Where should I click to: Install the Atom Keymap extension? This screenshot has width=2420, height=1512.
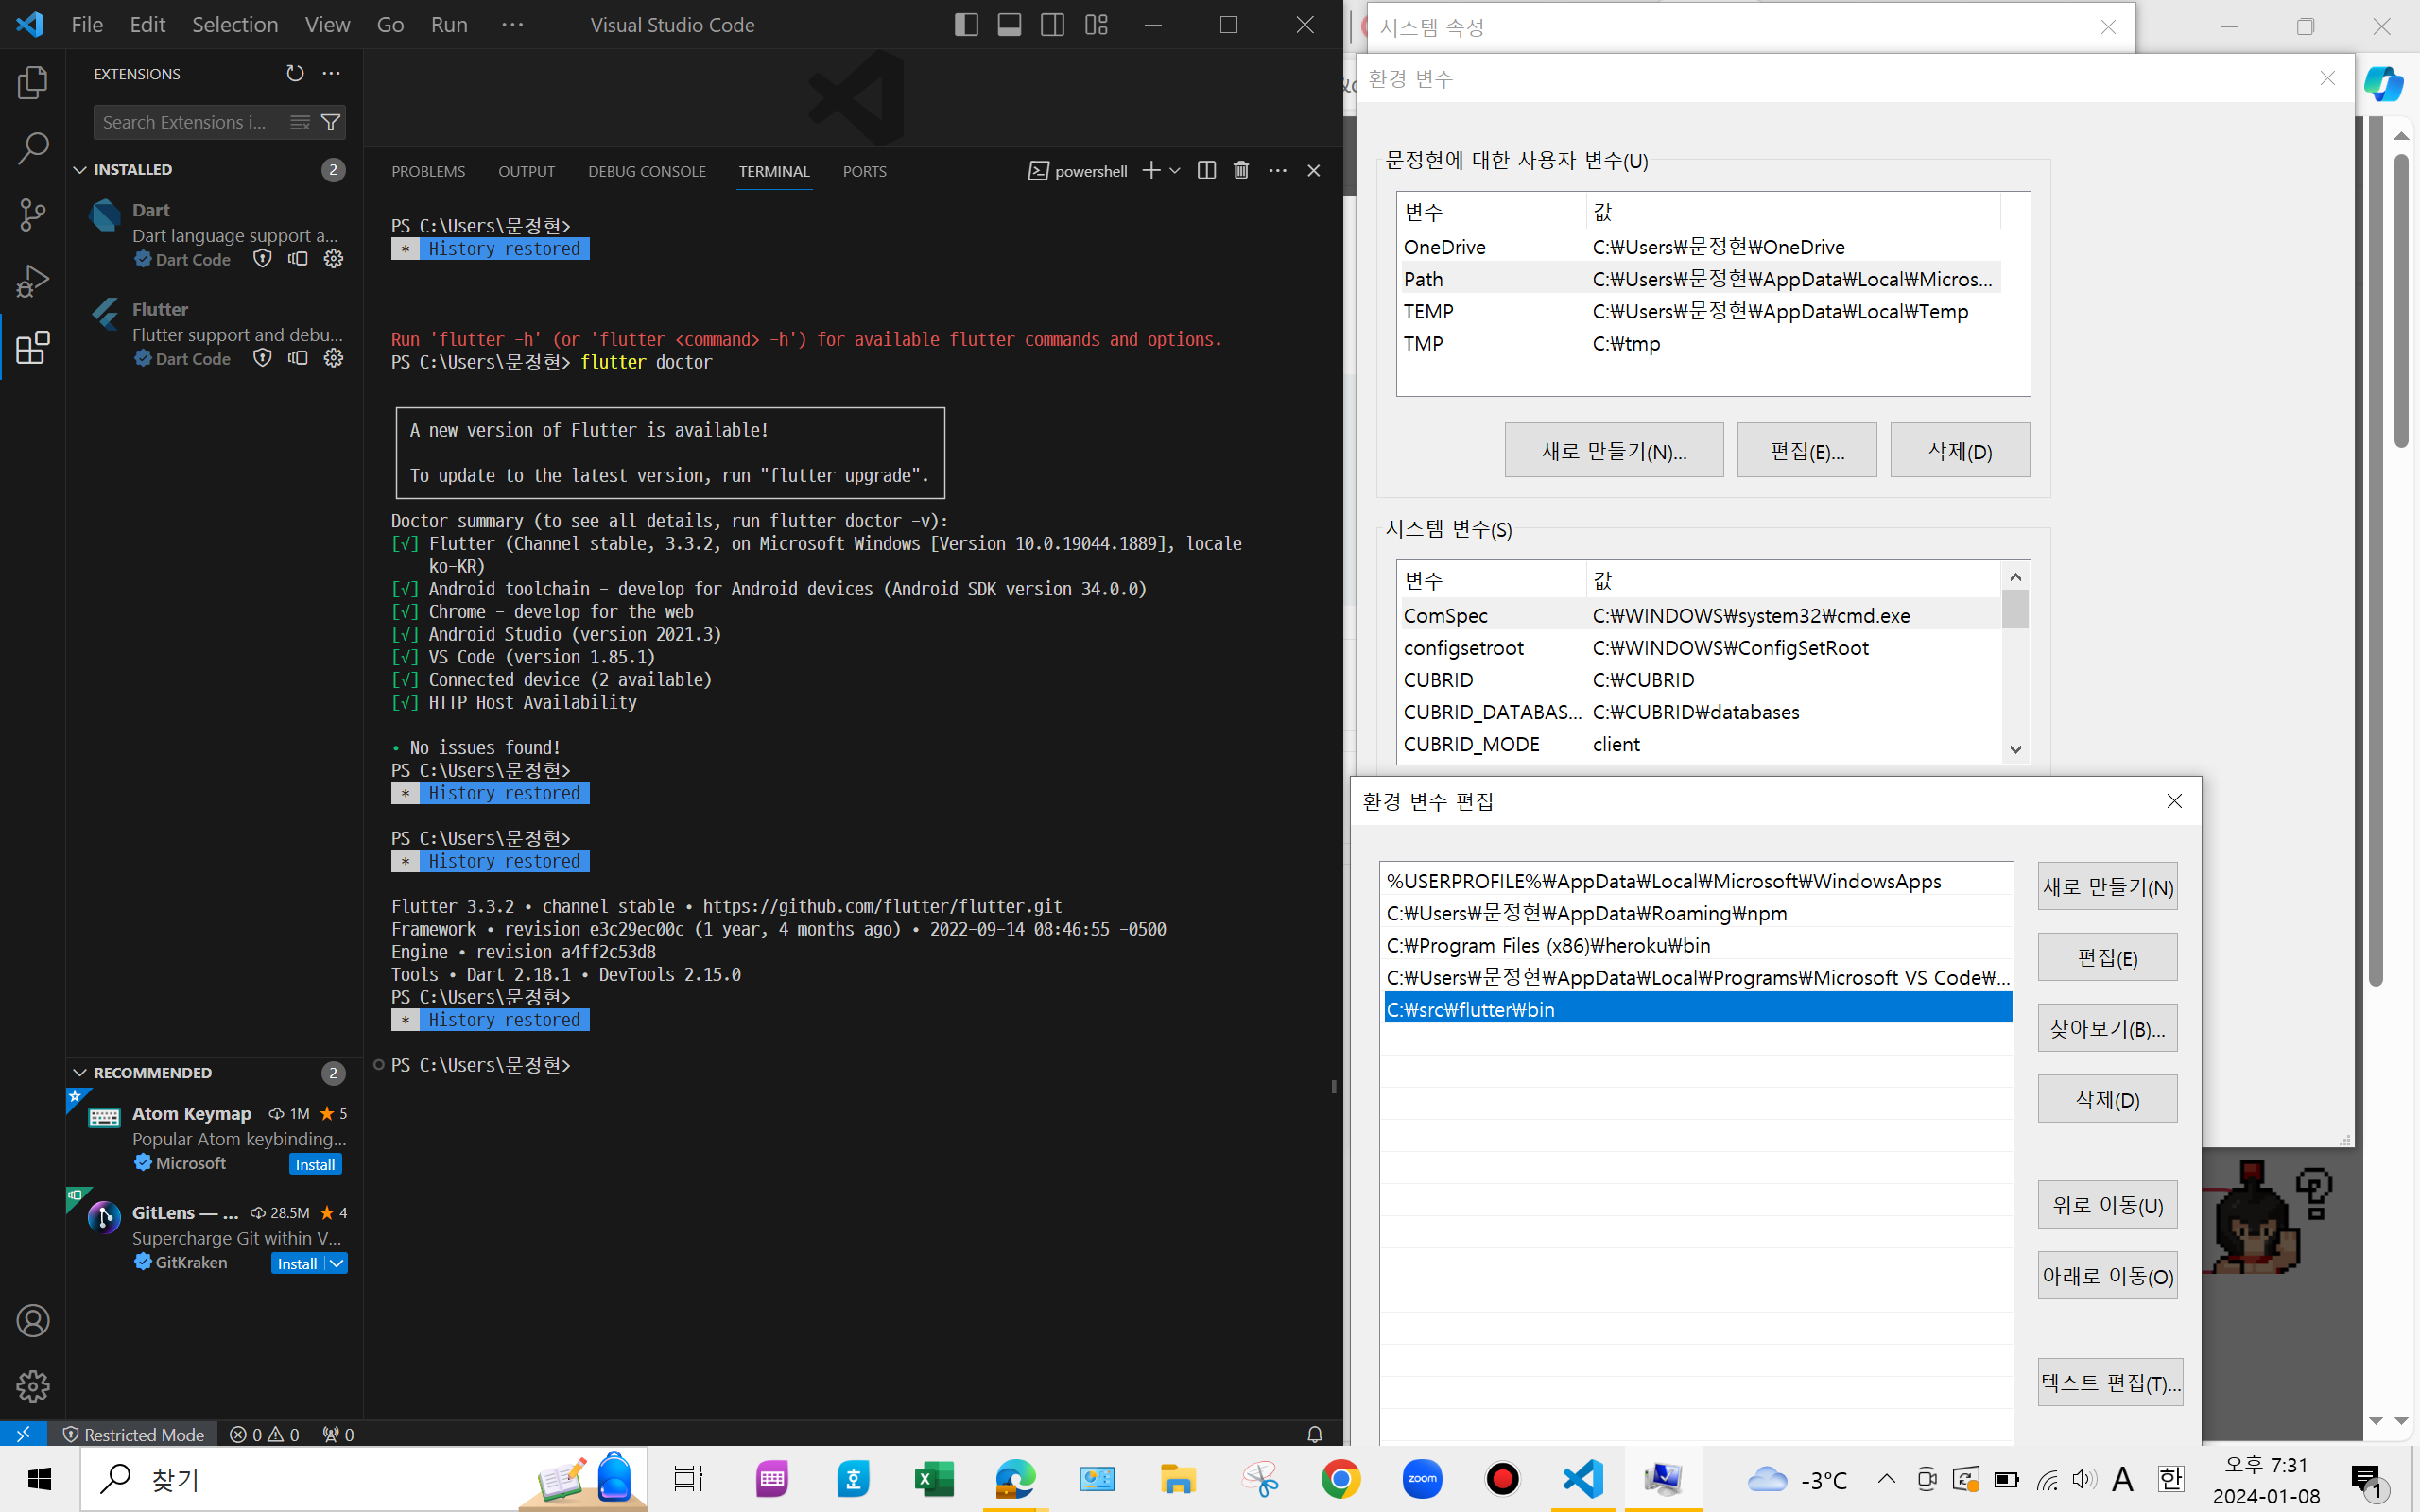315,1164
